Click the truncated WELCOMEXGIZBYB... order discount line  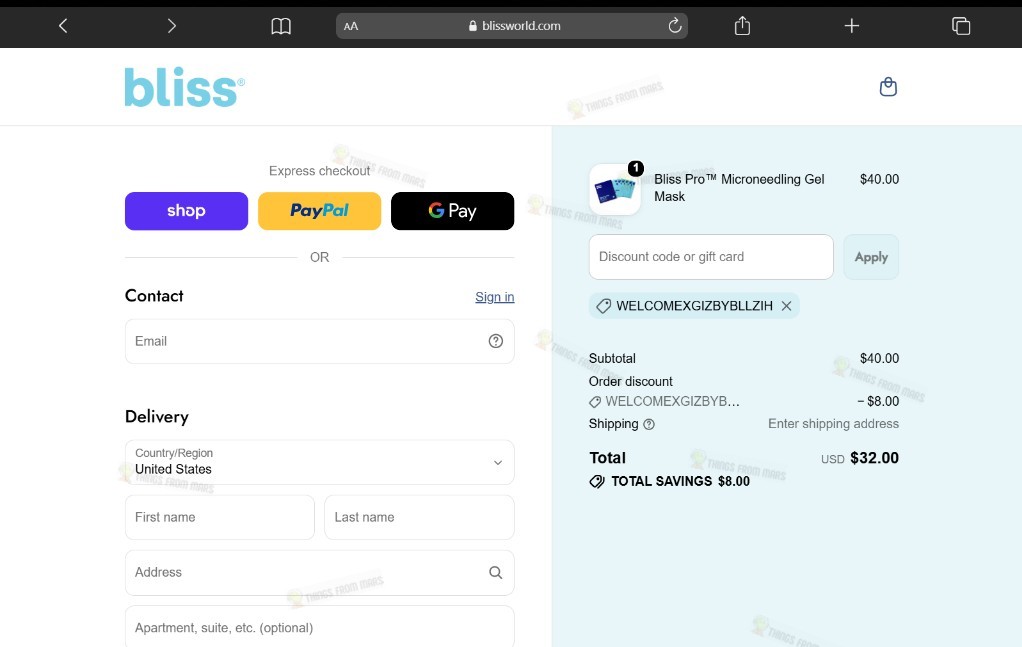(x=664, y=401)
